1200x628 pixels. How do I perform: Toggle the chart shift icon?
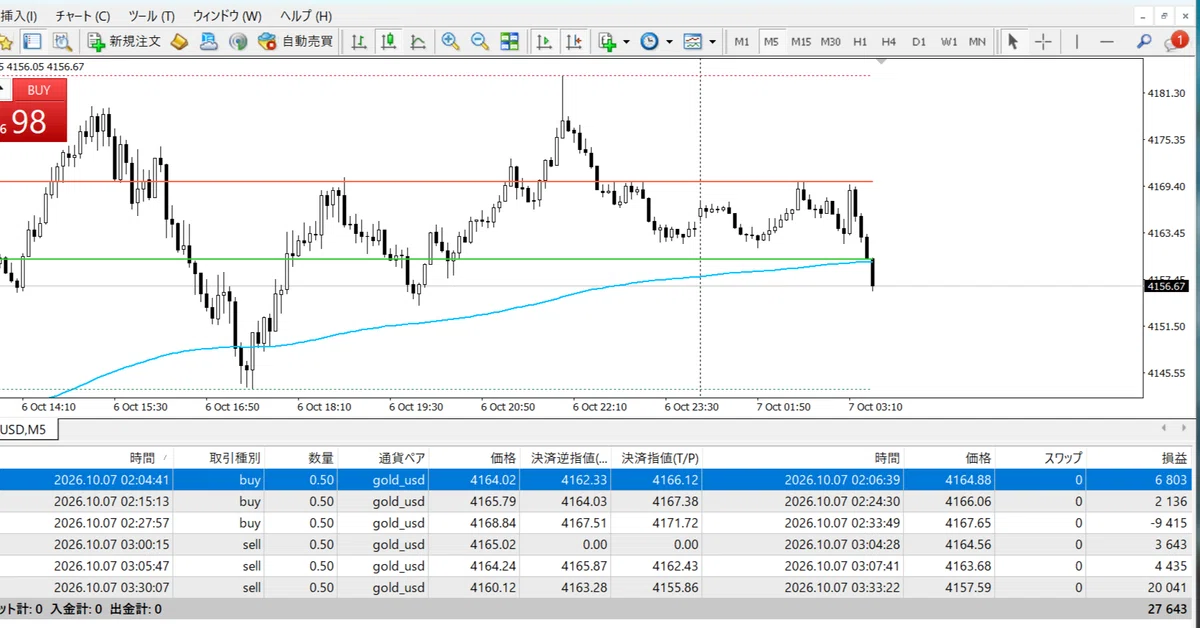(574, 42)
